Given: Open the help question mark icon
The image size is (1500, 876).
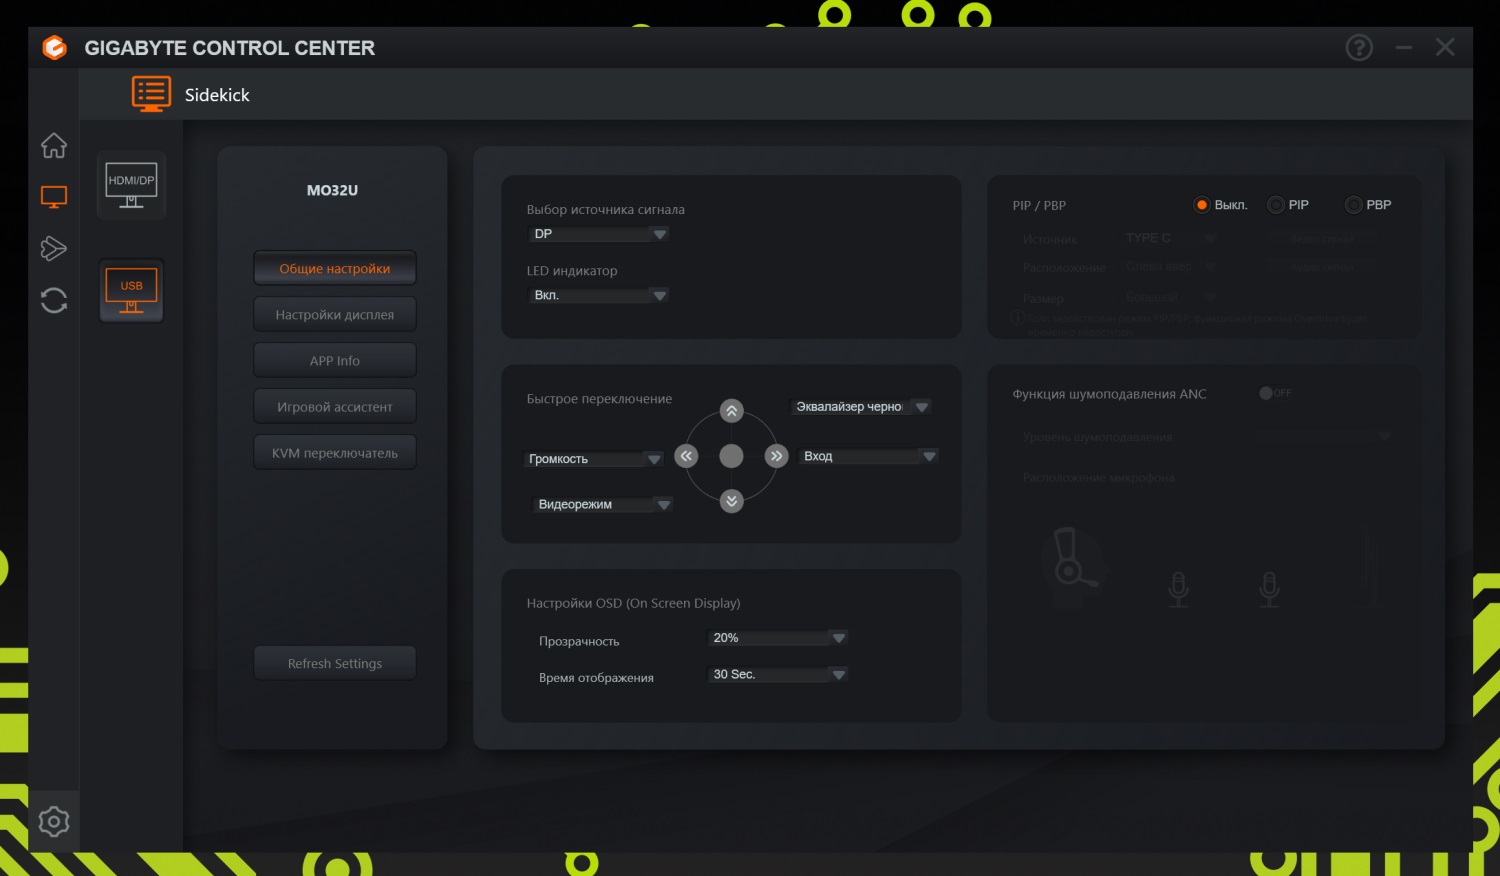Looking at the screenshot, I should (1359, 47).
